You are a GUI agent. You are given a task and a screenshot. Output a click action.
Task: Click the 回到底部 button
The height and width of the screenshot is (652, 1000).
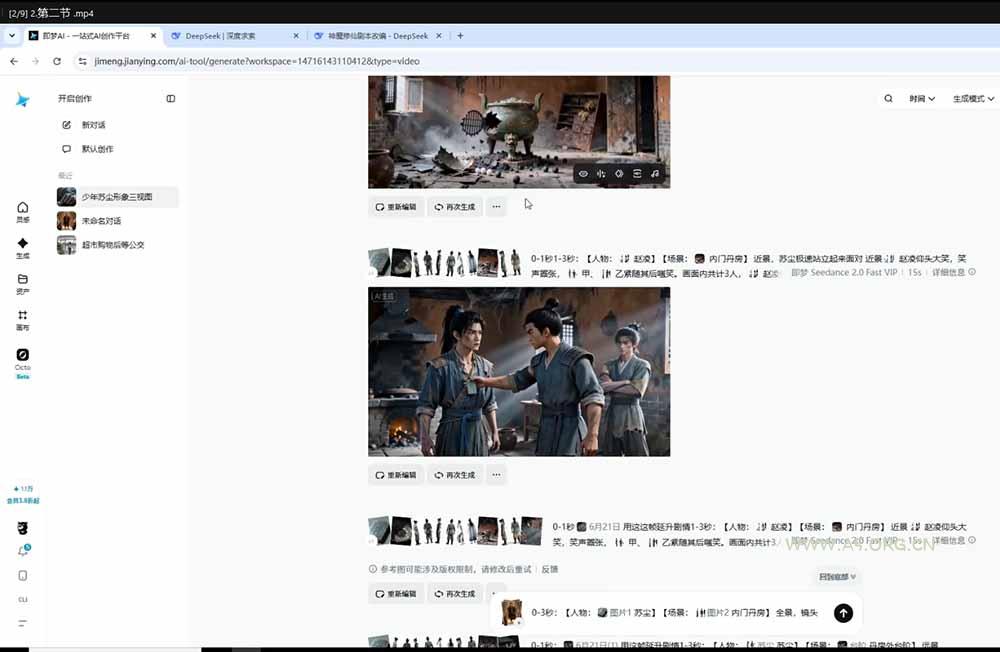click(837, 577)
